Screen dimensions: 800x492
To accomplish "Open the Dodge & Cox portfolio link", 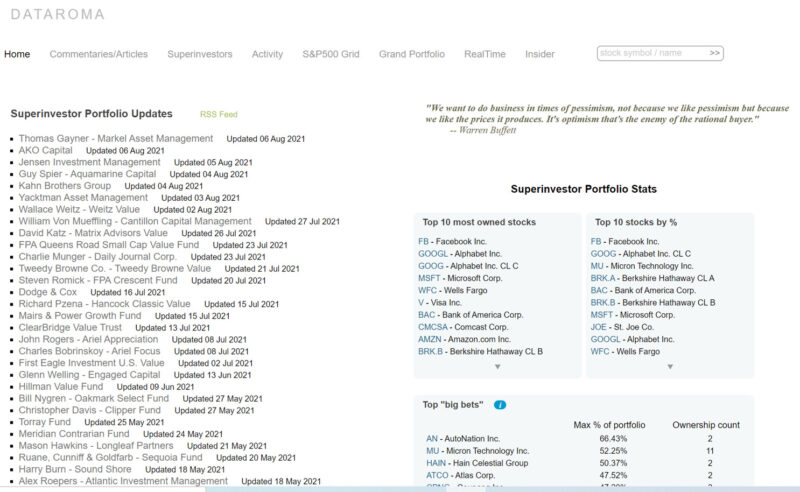I will (50, 292).
